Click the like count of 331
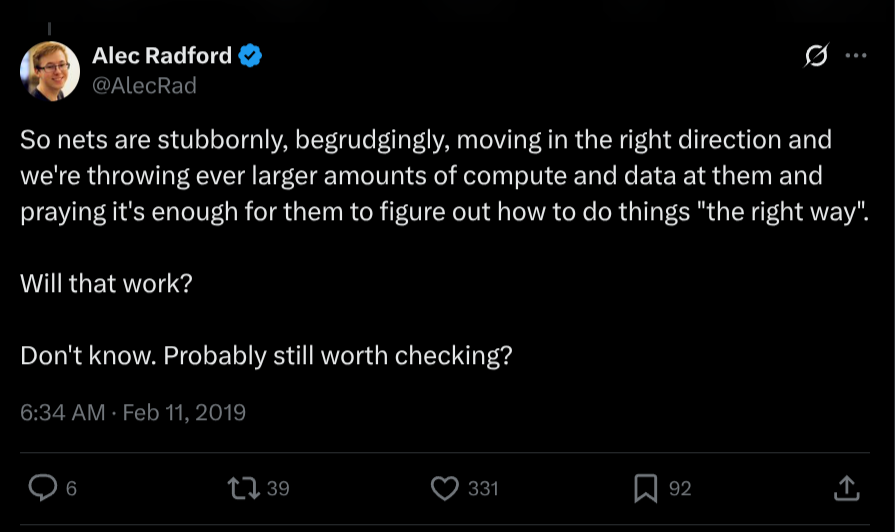The image size is (895, 532). [x=483, y=489]
